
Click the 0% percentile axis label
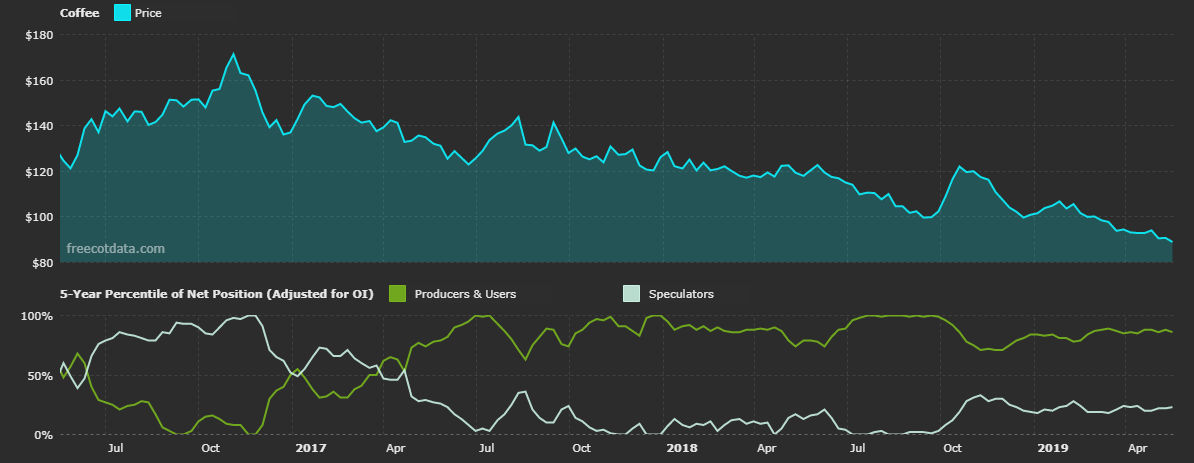point(44,435)
